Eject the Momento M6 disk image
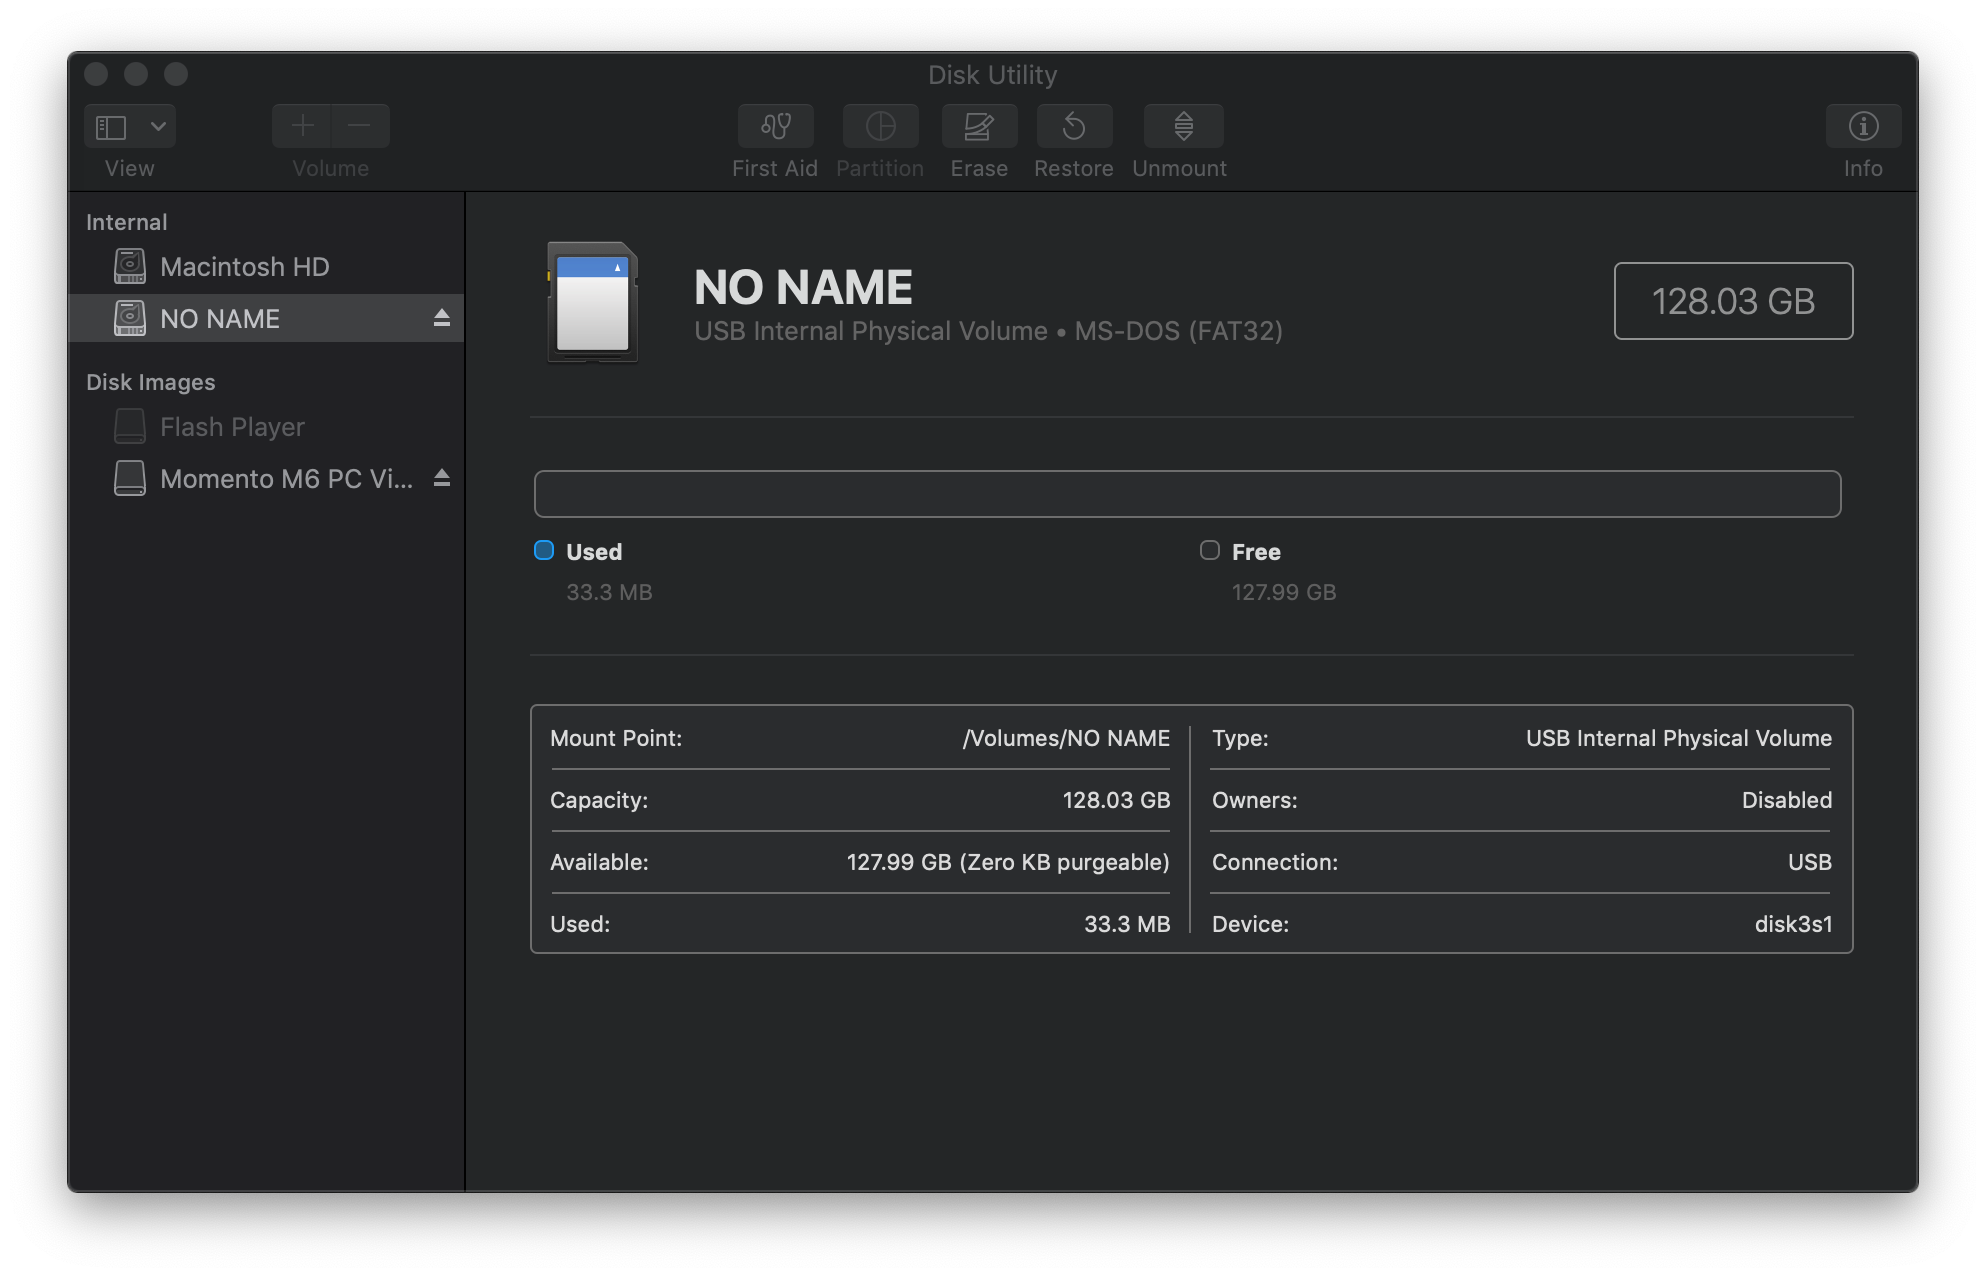 click(441, 478)
